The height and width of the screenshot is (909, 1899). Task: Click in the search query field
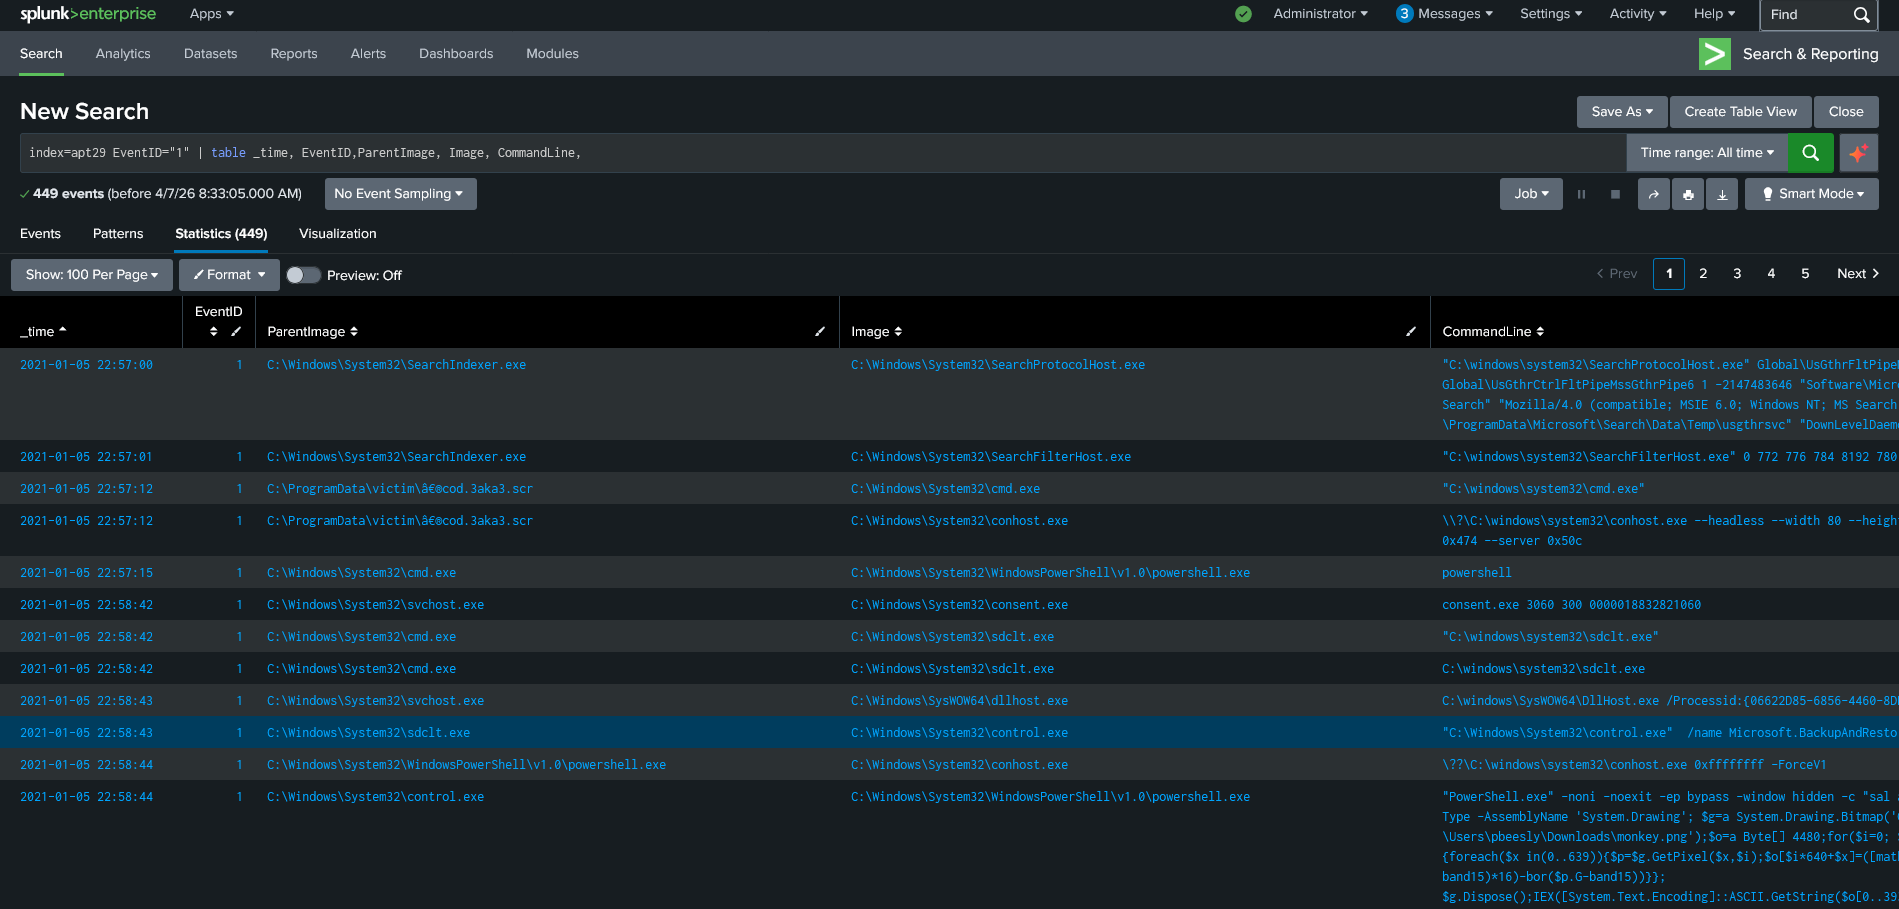tap(823, 153)
